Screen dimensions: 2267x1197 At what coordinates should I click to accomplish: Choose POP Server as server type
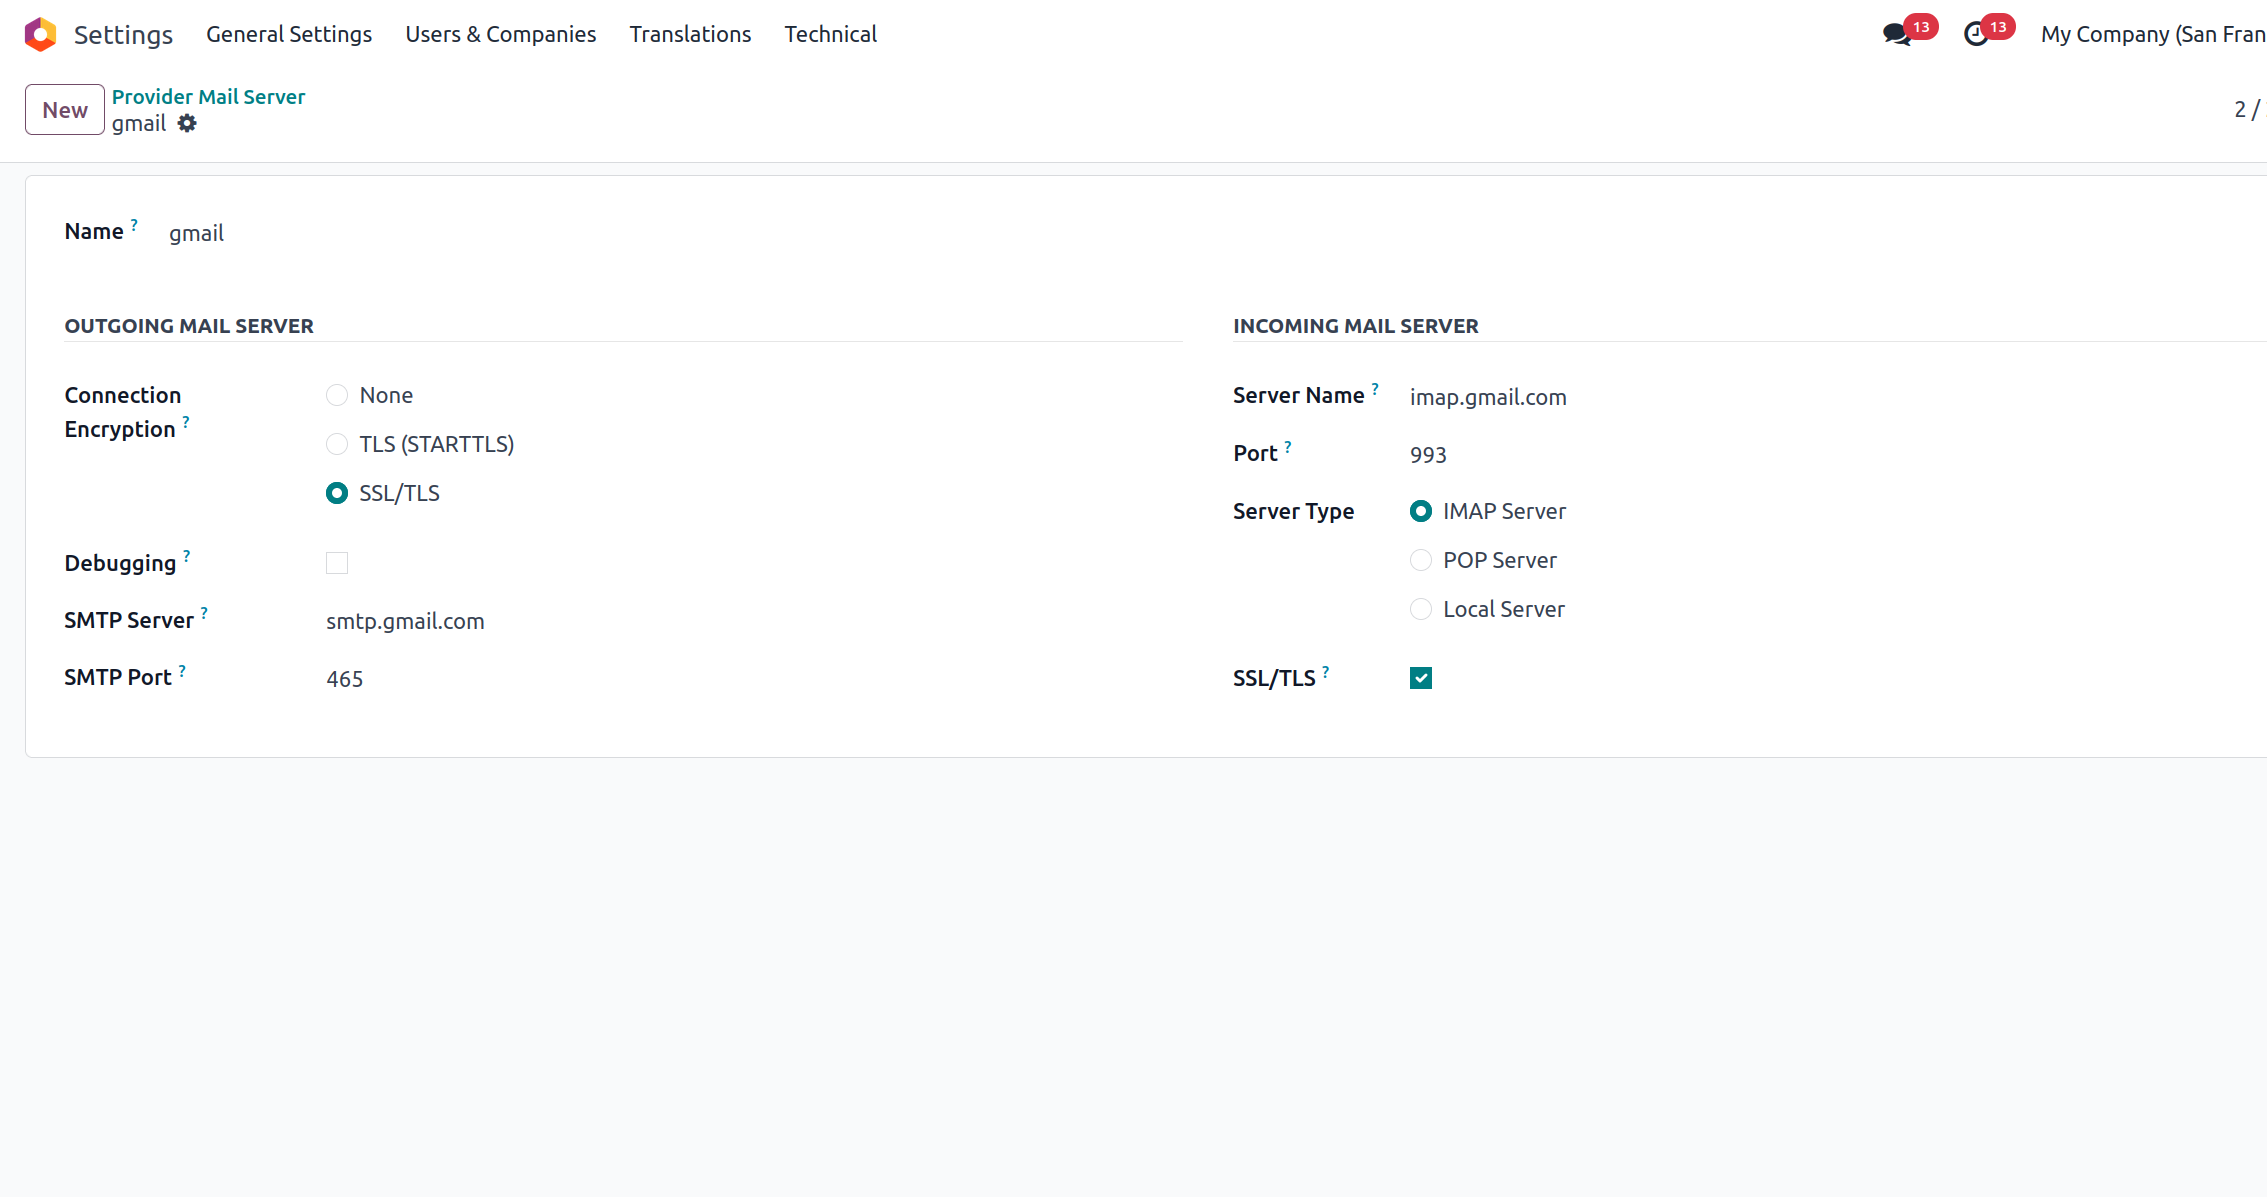[1421, 560]
